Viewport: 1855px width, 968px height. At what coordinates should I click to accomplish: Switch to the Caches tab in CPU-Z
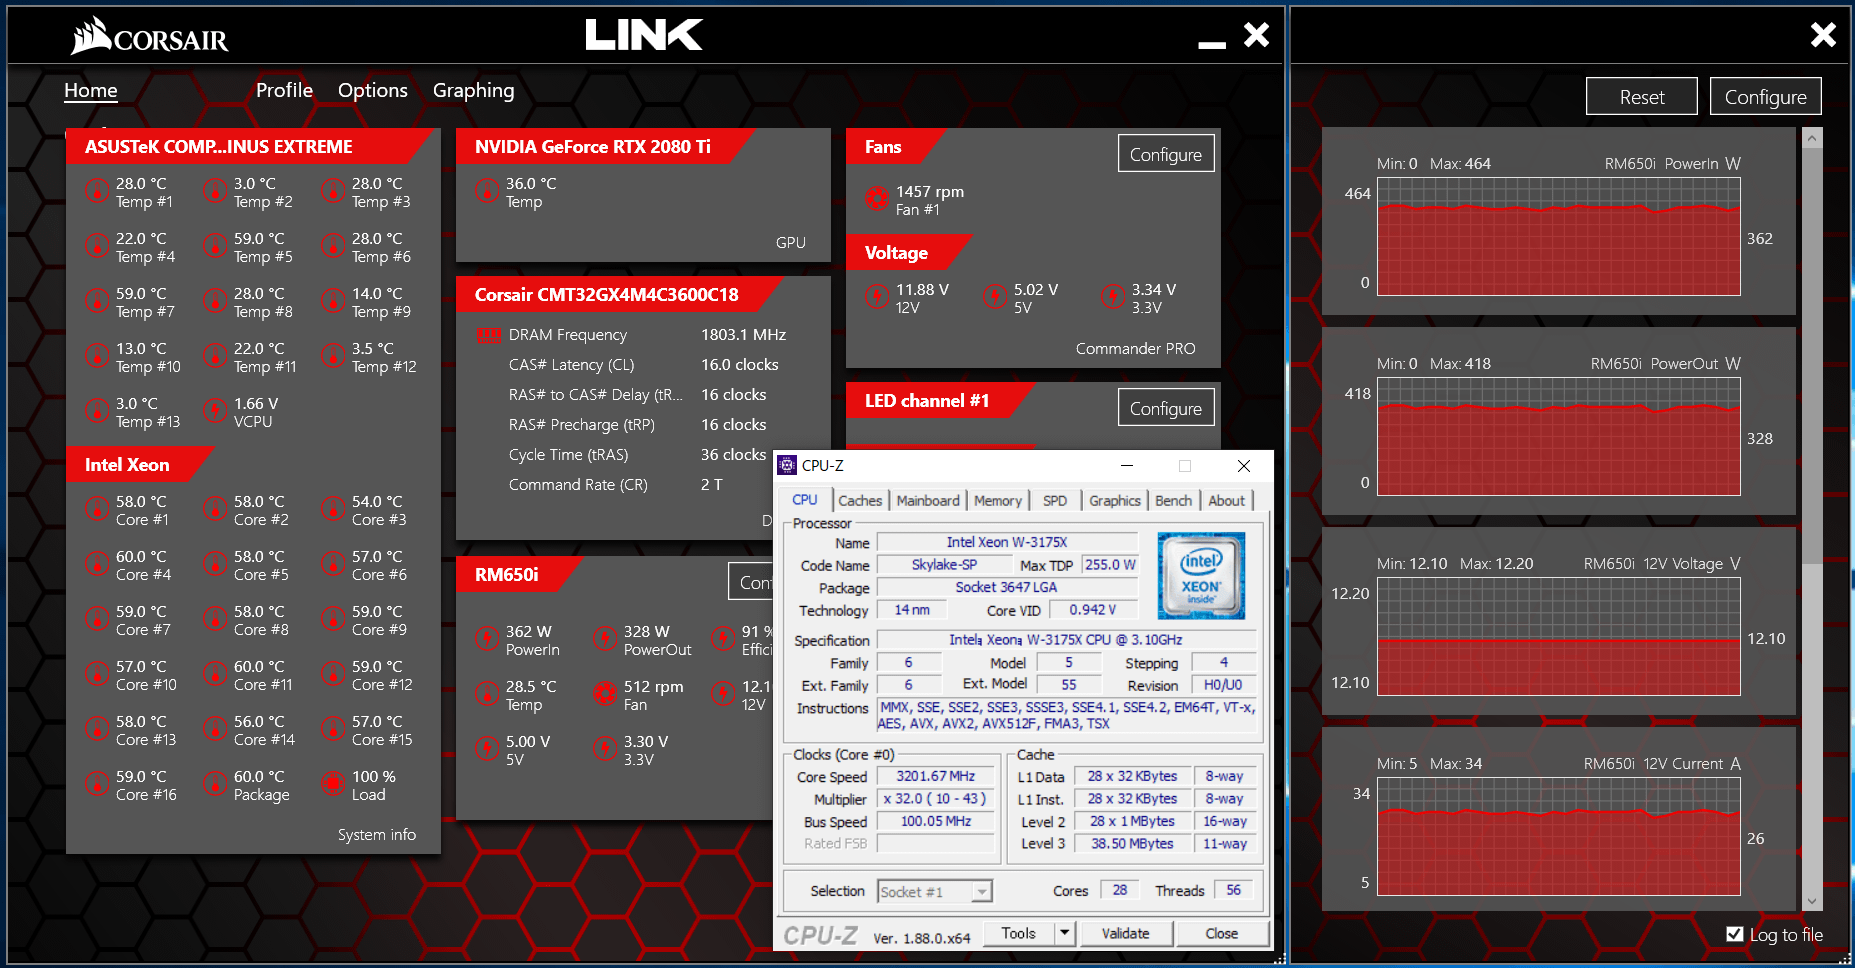click(860, 500)
